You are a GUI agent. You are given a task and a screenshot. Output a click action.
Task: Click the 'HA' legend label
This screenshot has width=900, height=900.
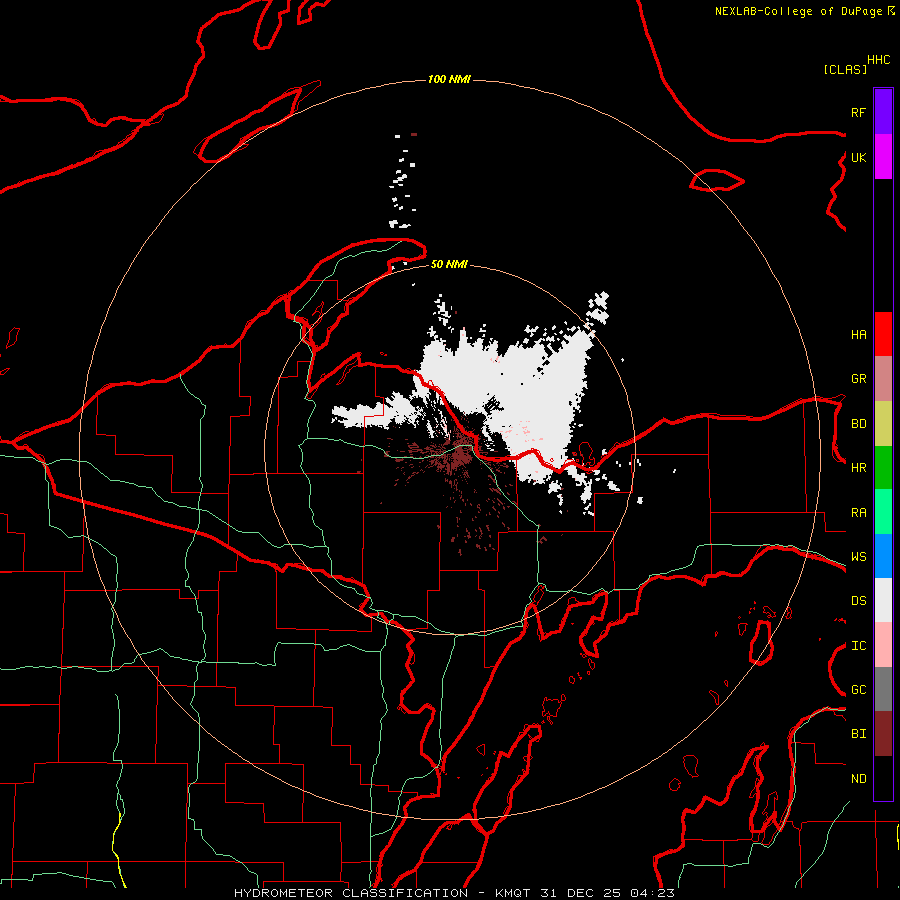(x=858, y=334)
